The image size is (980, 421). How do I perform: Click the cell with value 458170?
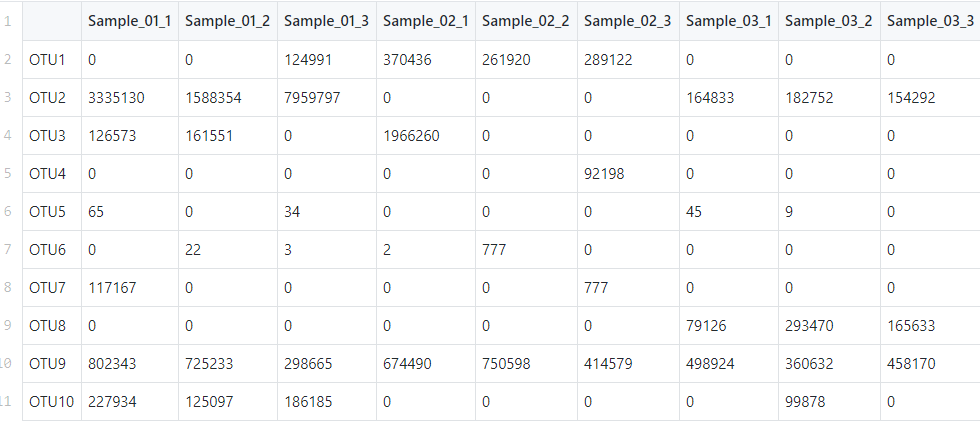pyautogui.click(x=931, y=364)
